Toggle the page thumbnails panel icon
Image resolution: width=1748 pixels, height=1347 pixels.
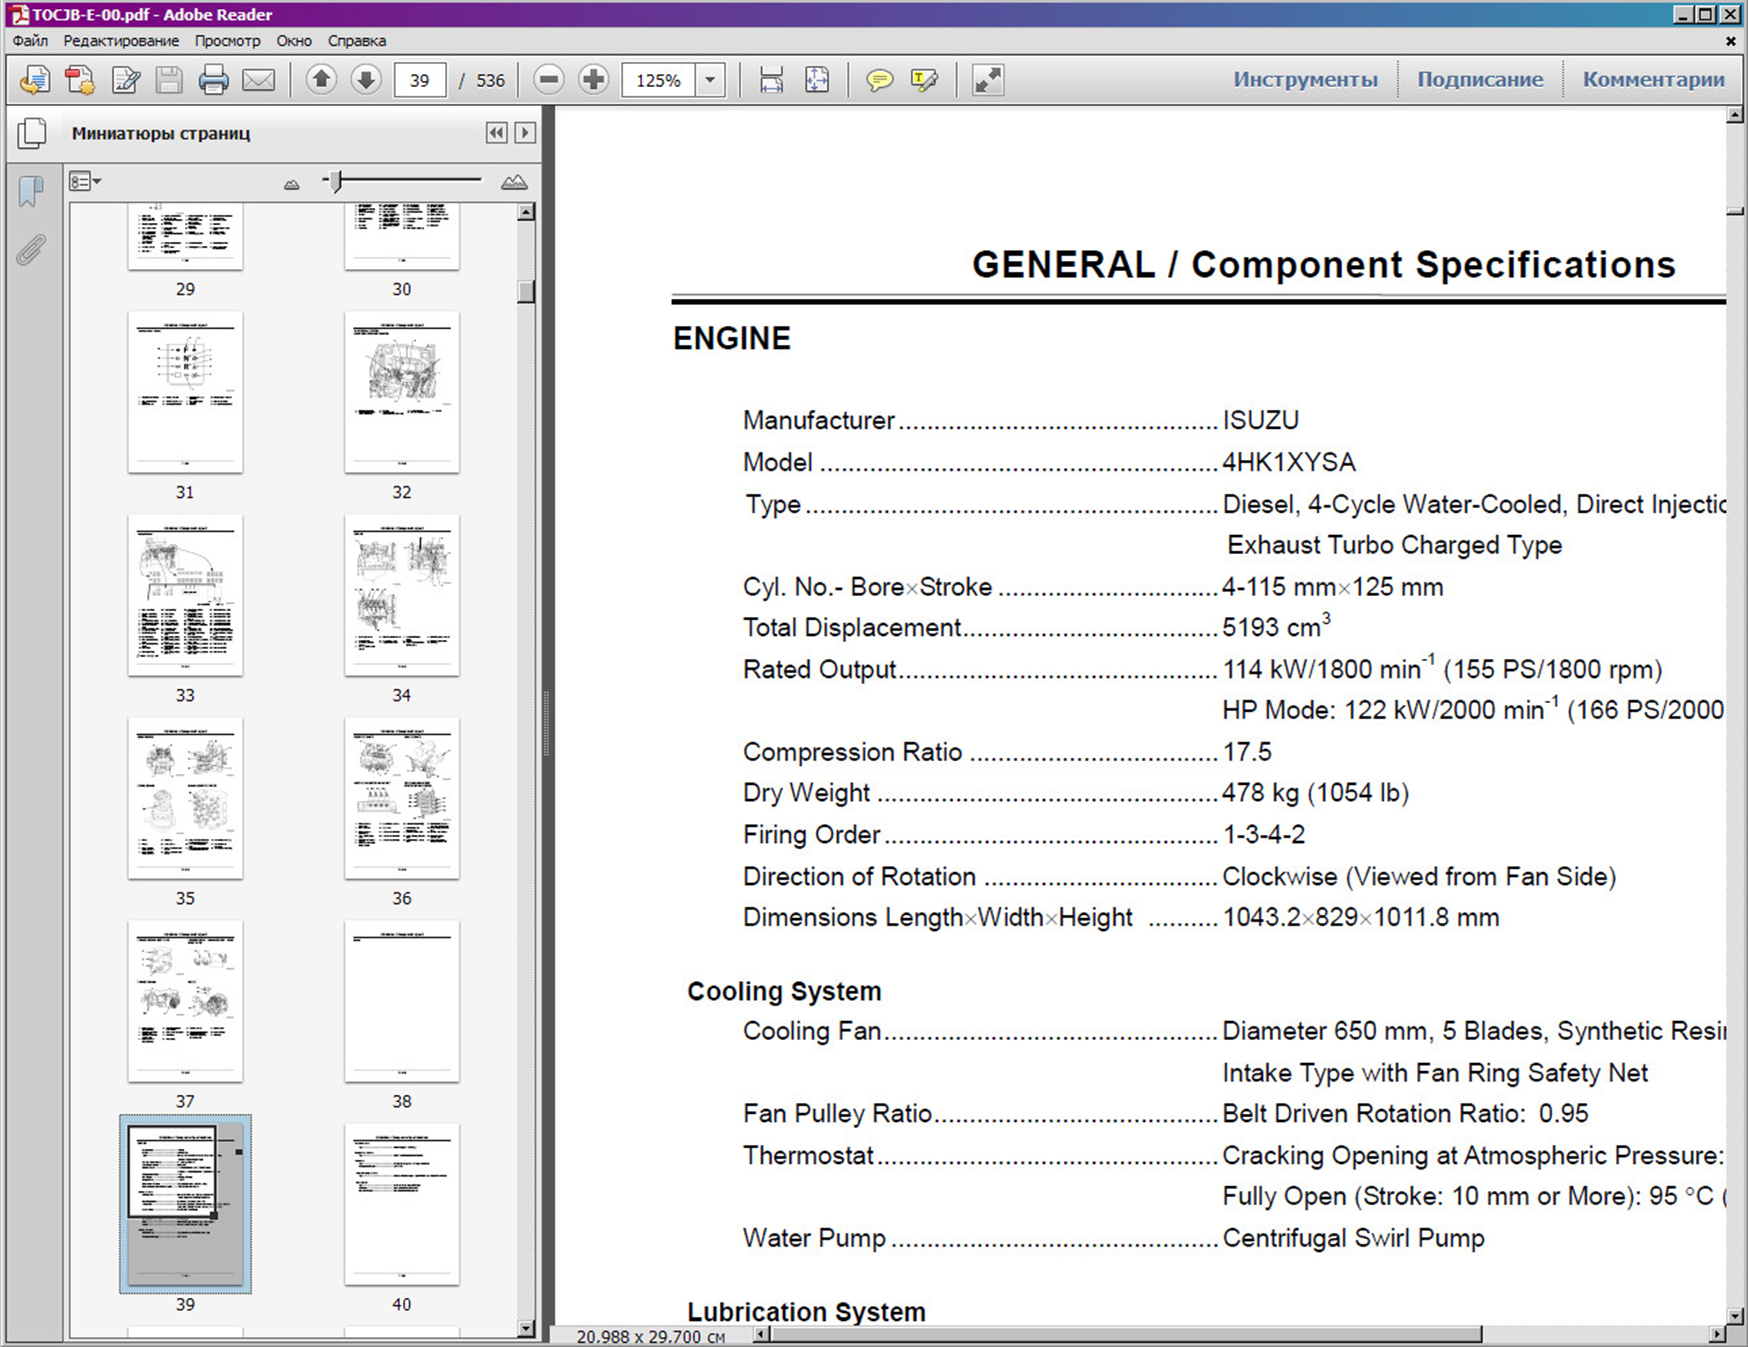tap(31, 133)
